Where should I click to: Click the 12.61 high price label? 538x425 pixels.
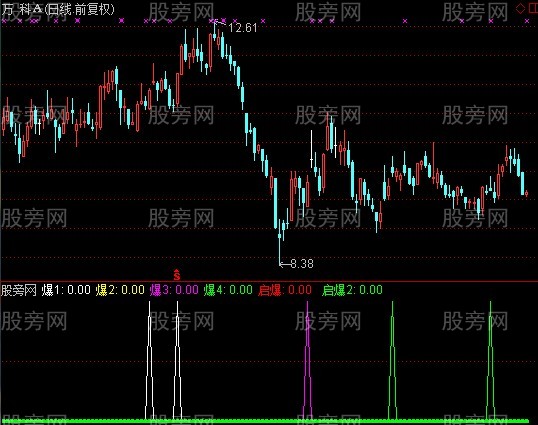[243, 28]
